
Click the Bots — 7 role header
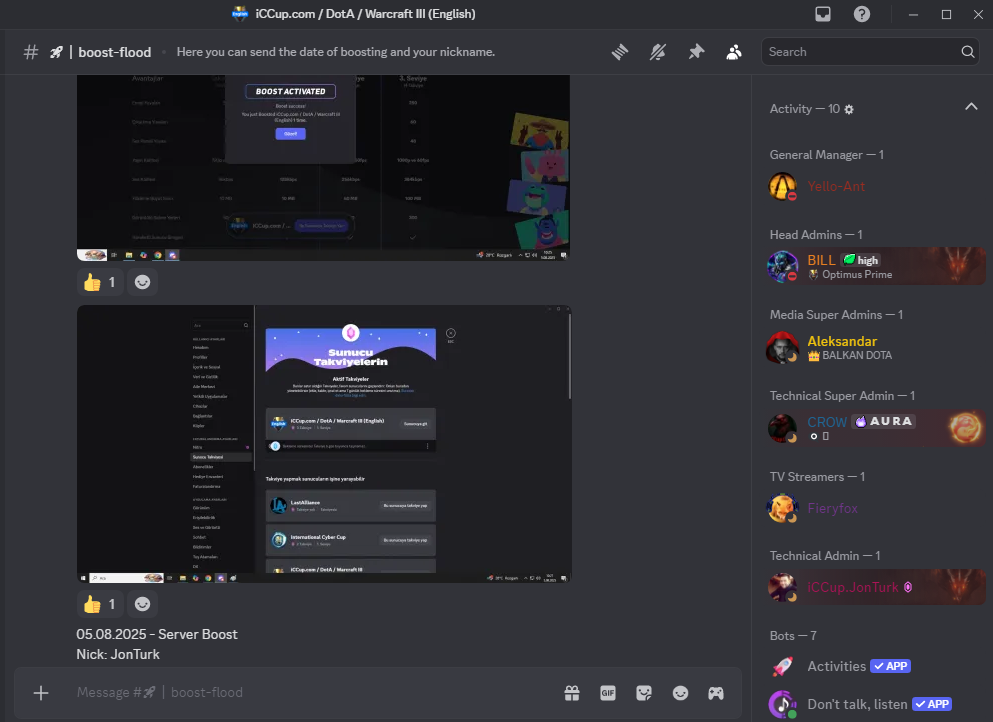click(x=793, y=636)
